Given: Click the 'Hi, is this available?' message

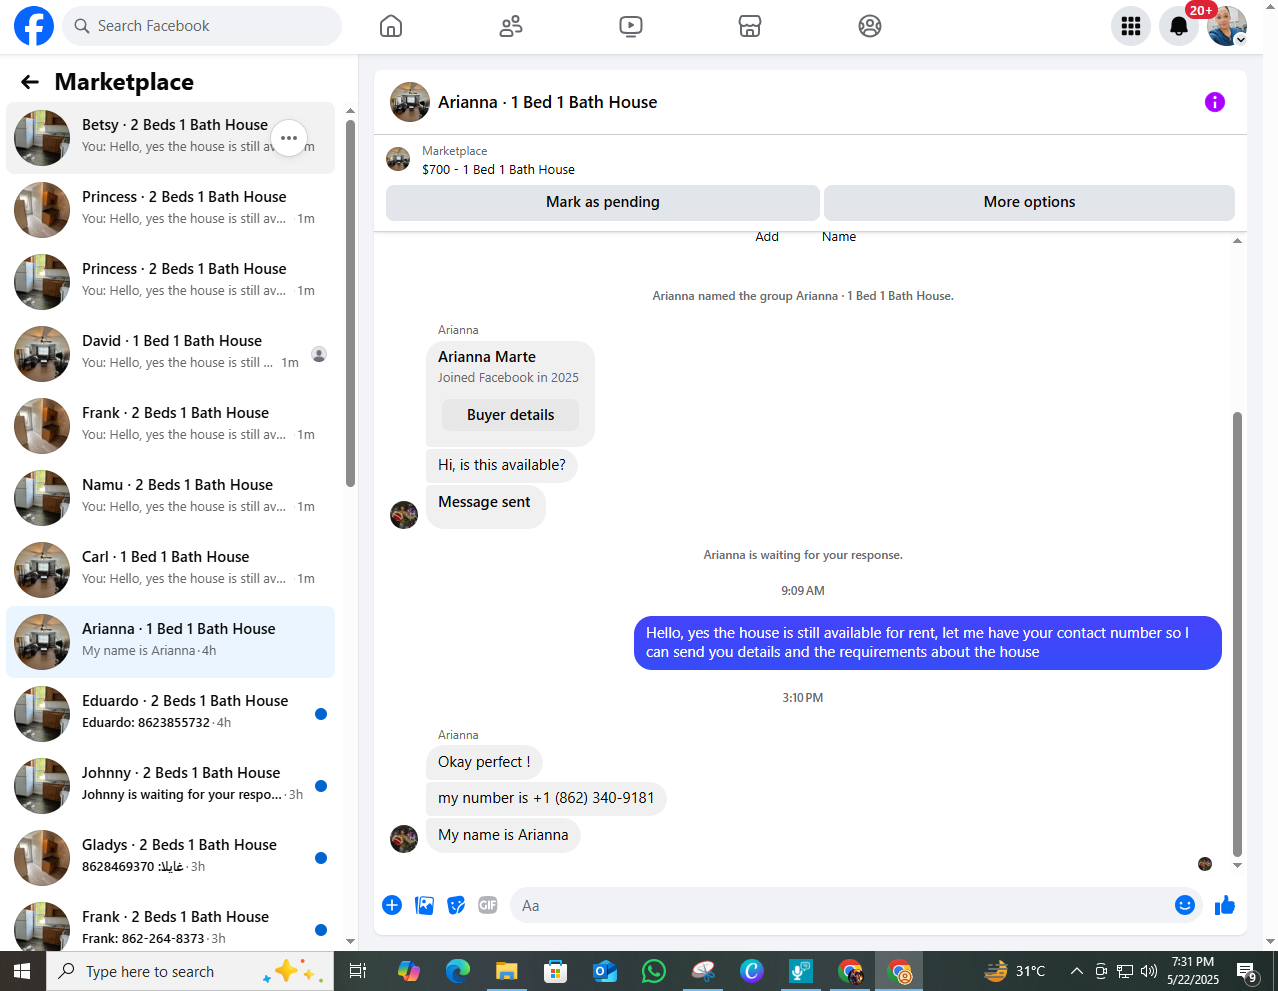Looking at the screenshot, I should [x=502, y=465].
